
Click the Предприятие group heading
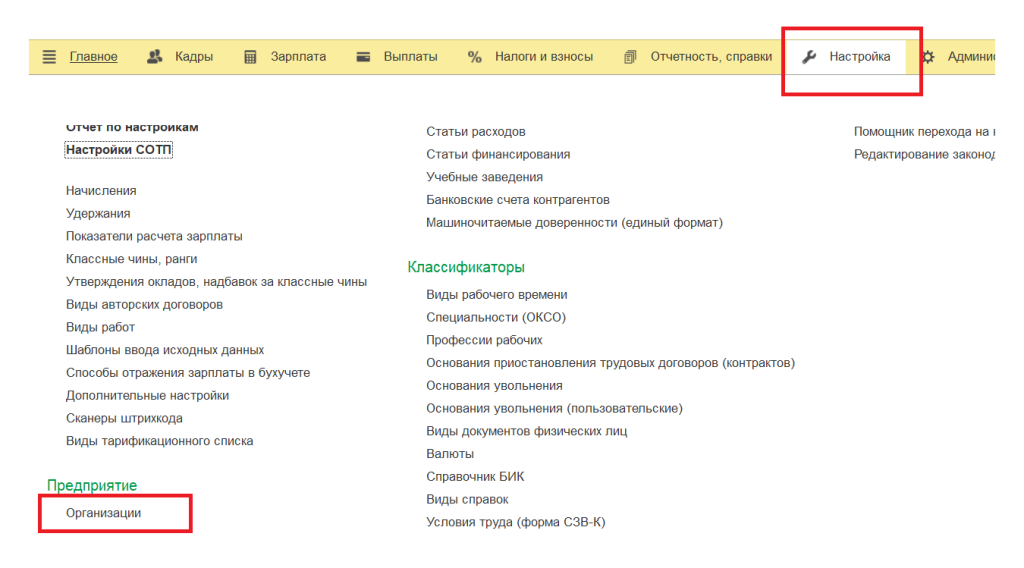point(92,486)
